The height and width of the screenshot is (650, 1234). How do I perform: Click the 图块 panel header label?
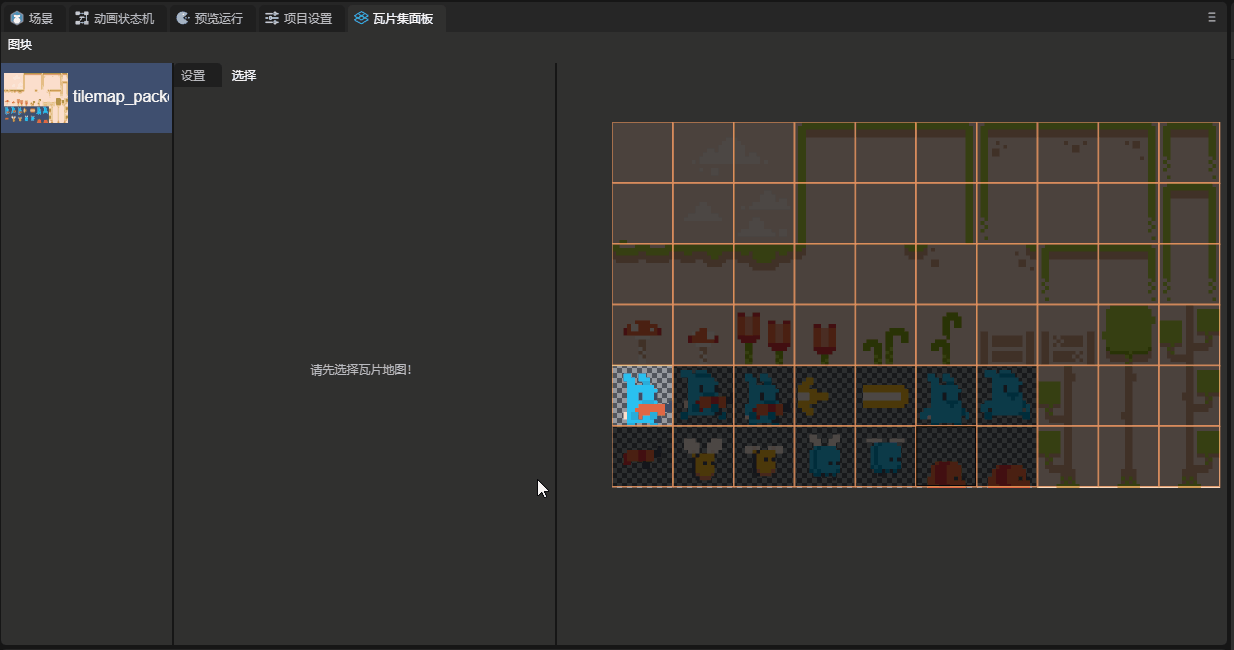20,45
